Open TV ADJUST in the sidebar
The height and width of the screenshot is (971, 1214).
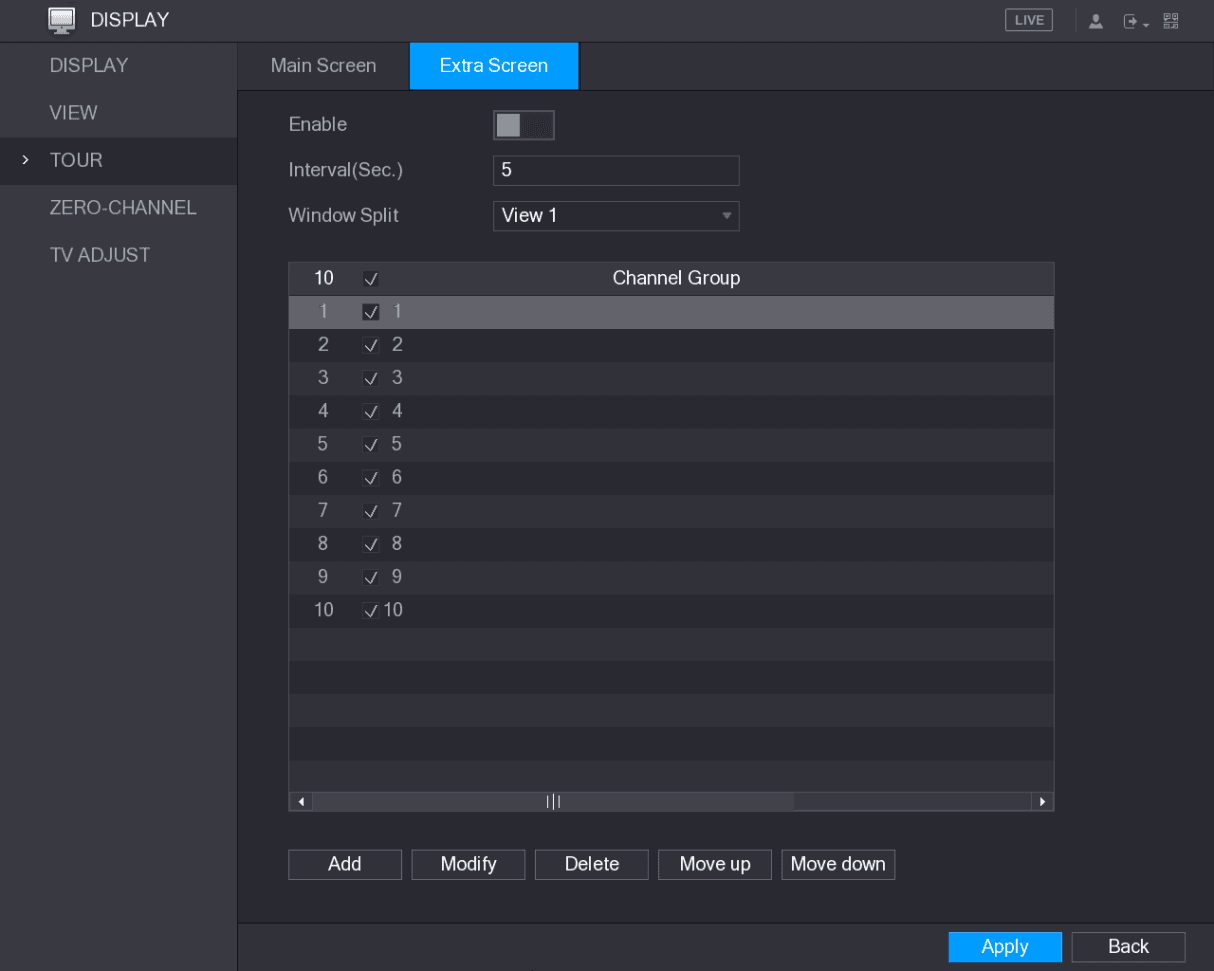pos(118,255)
